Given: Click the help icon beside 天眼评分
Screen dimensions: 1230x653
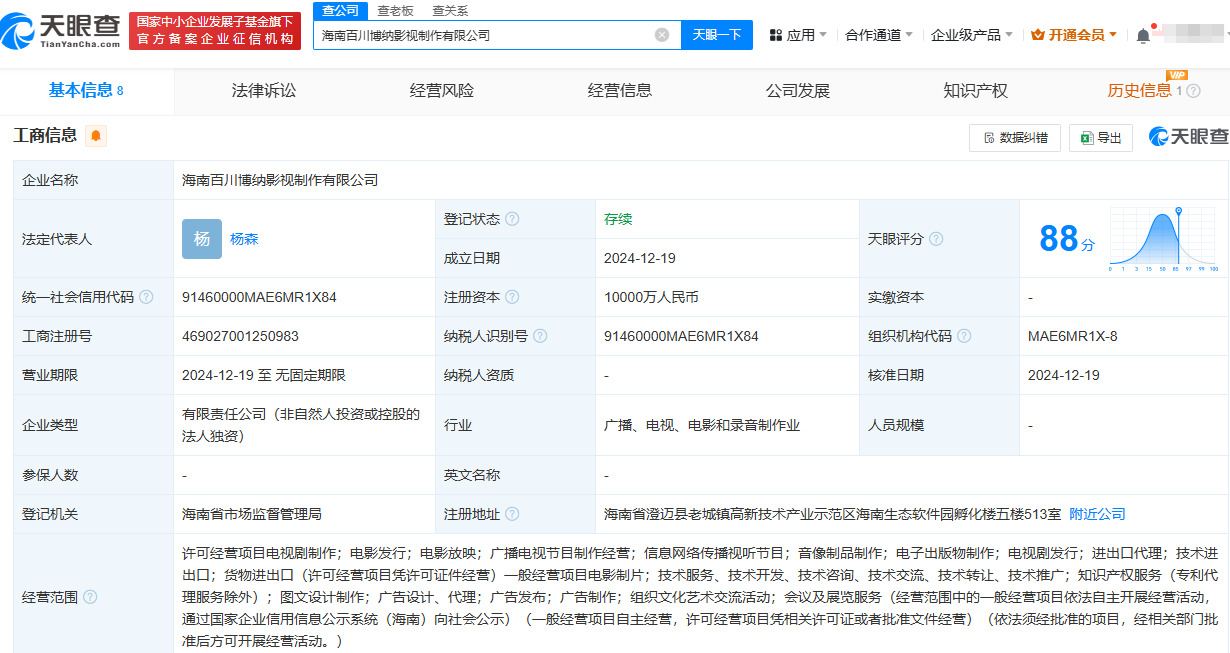Looking at the screenshot, I should (936, 239).
